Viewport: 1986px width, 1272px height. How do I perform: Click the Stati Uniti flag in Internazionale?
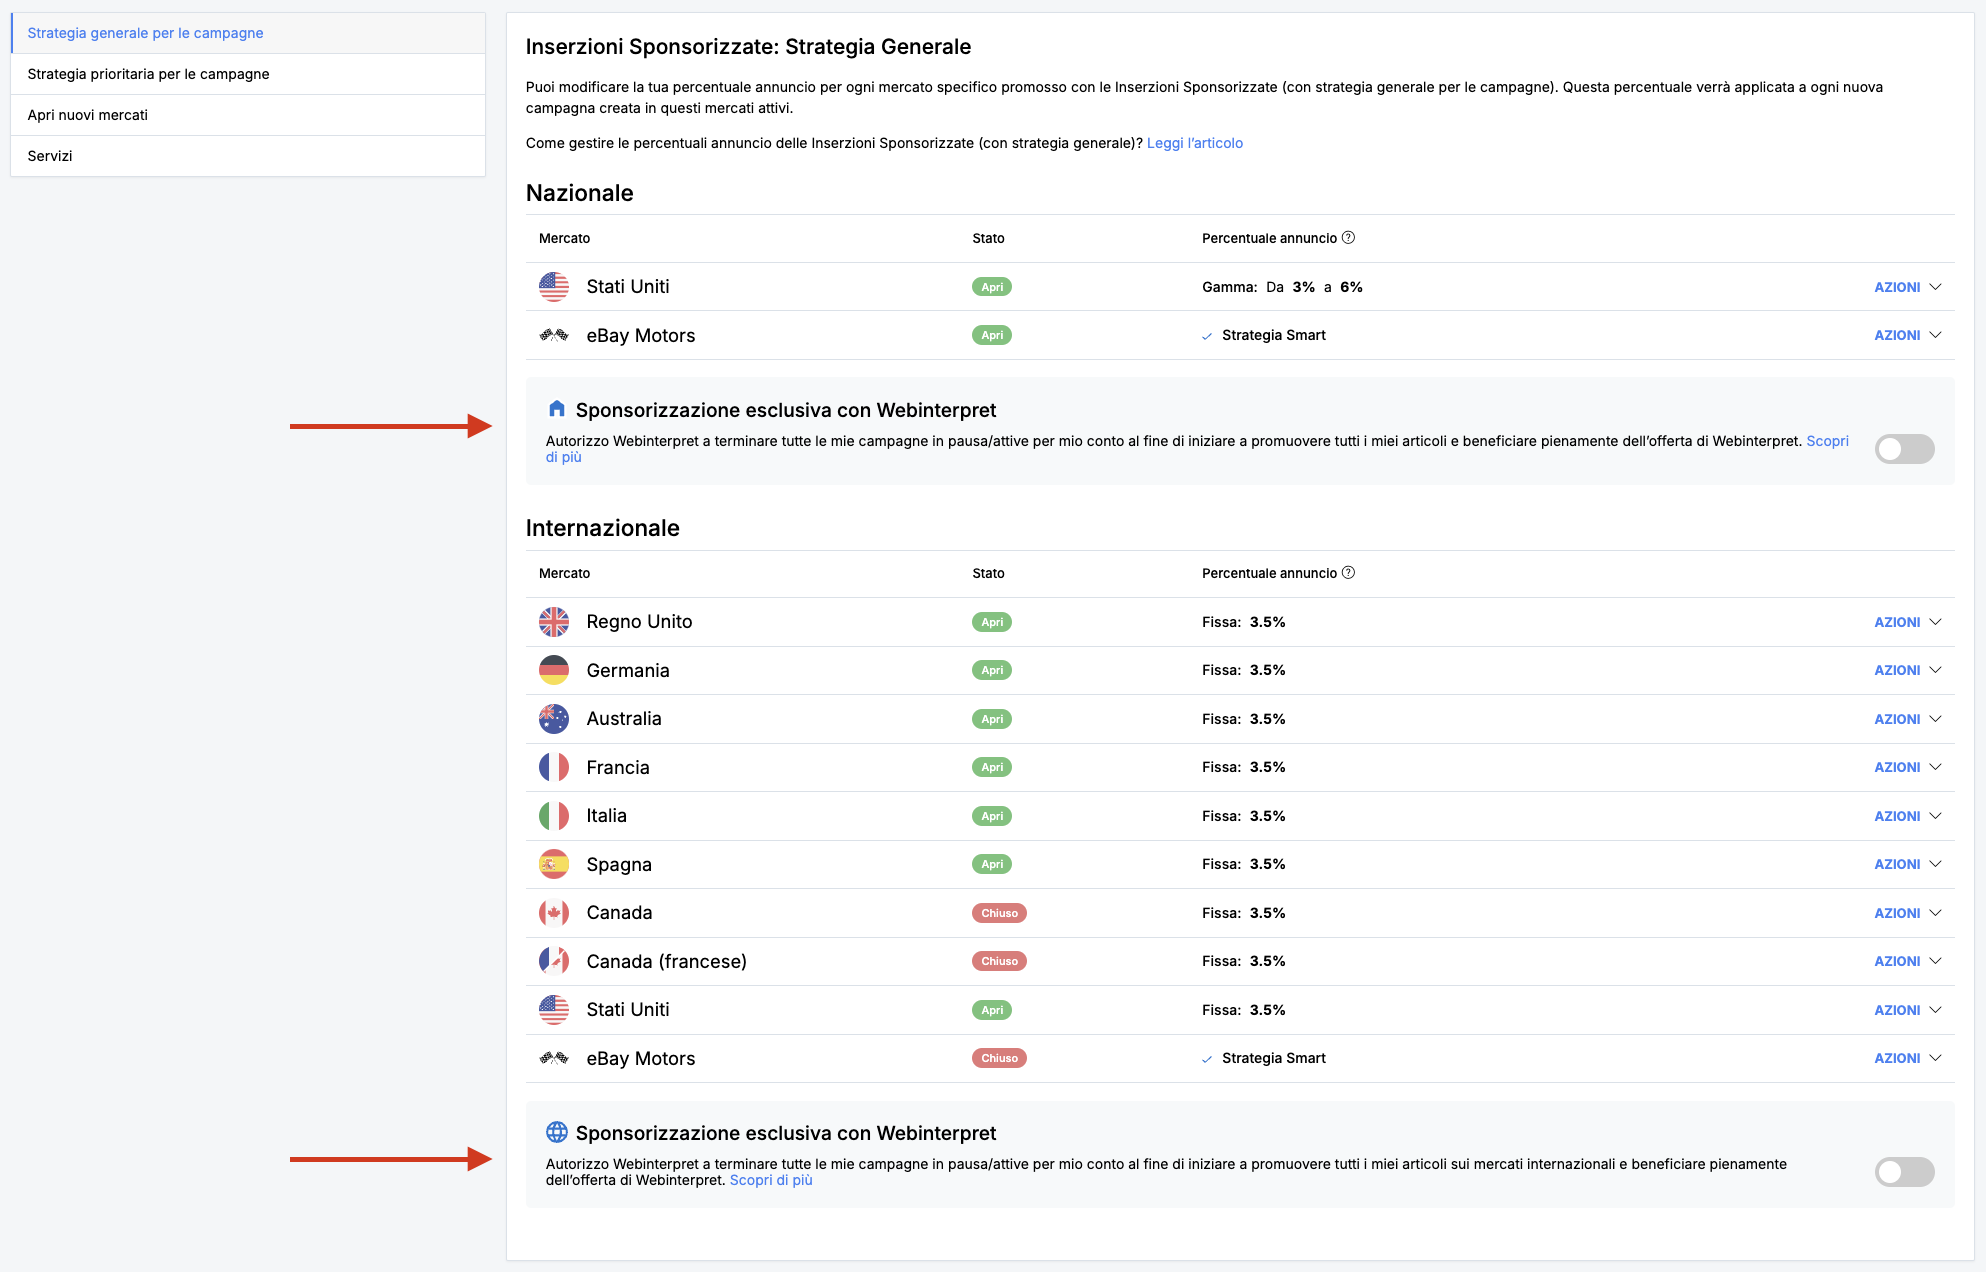tap(554, 1010)
